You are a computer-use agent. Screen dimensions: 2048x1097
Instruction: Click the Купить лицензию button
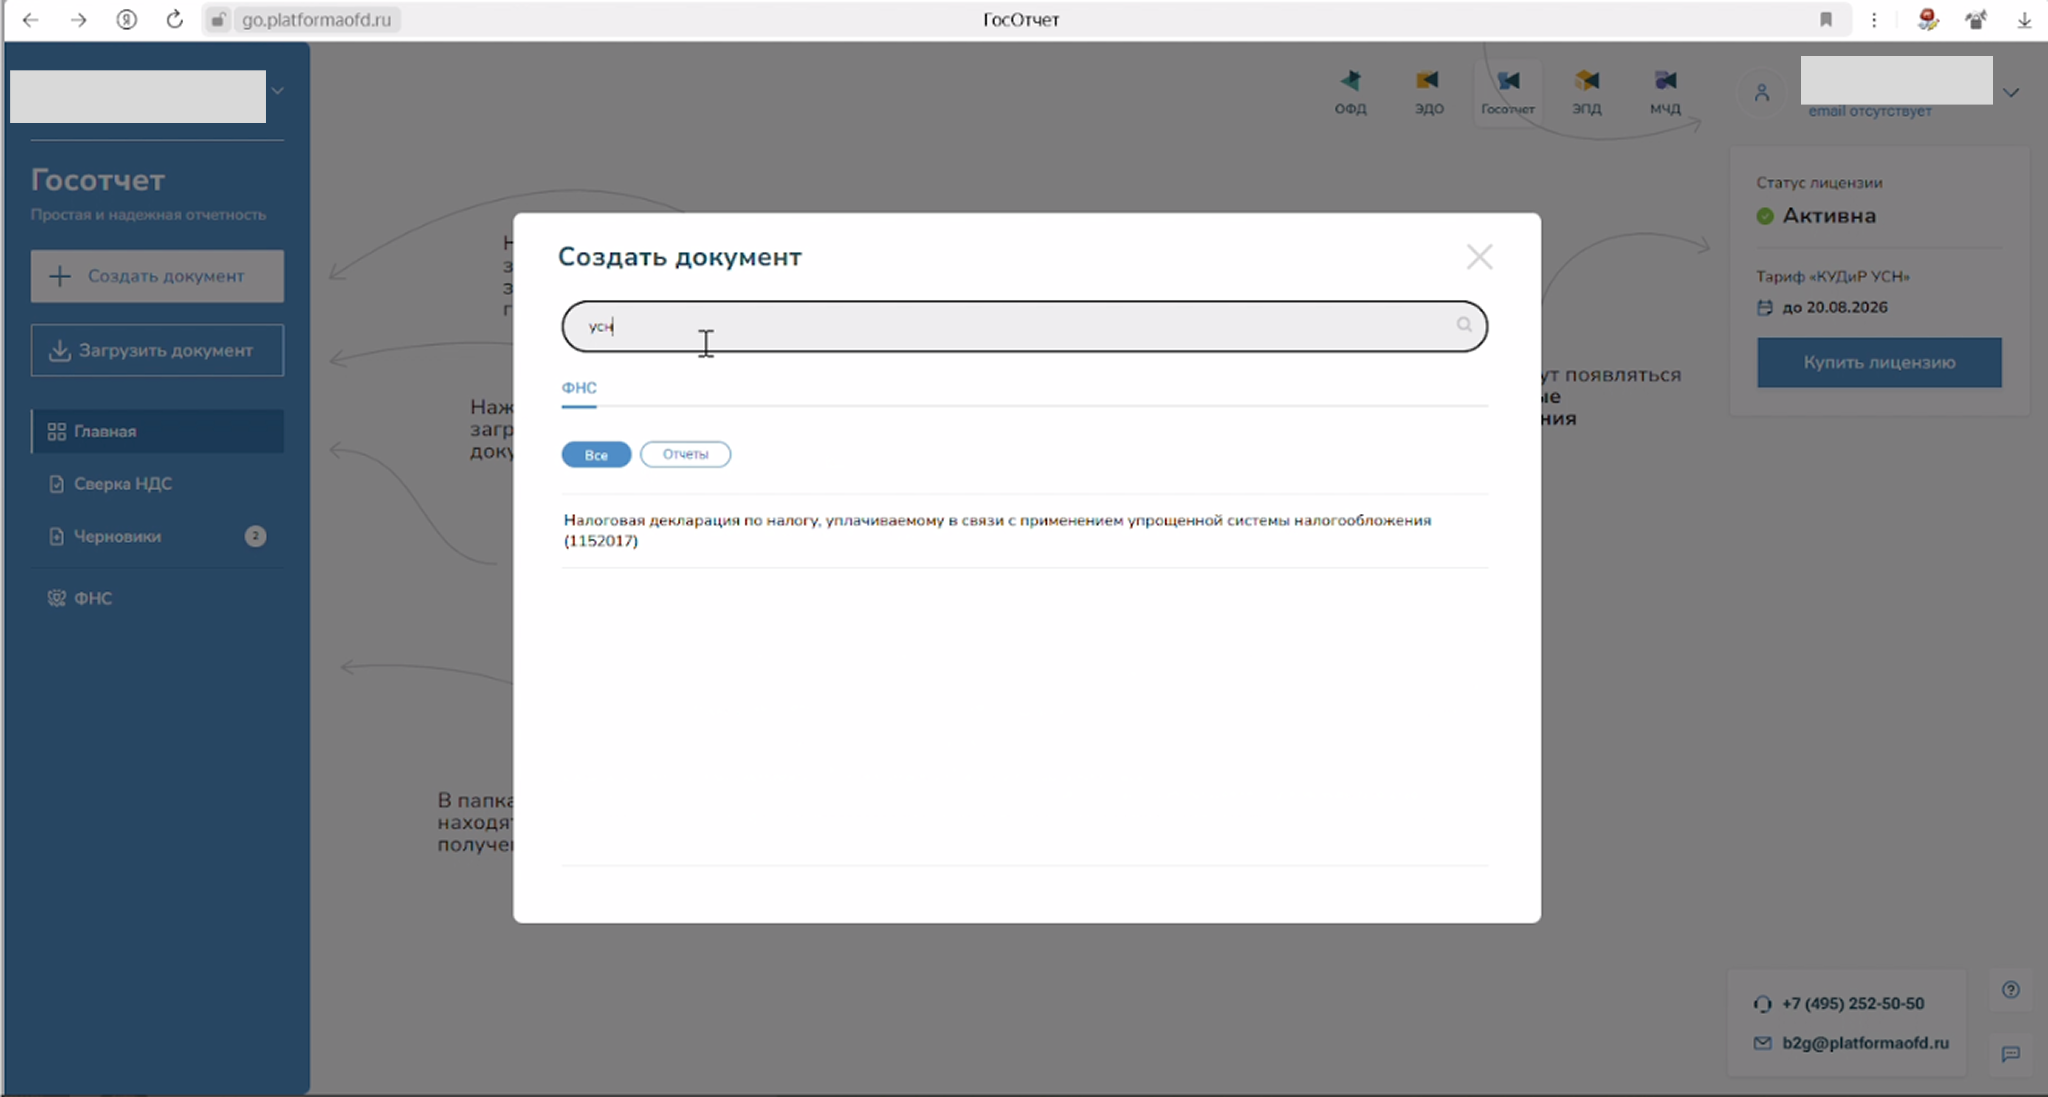pos(1879,362)
